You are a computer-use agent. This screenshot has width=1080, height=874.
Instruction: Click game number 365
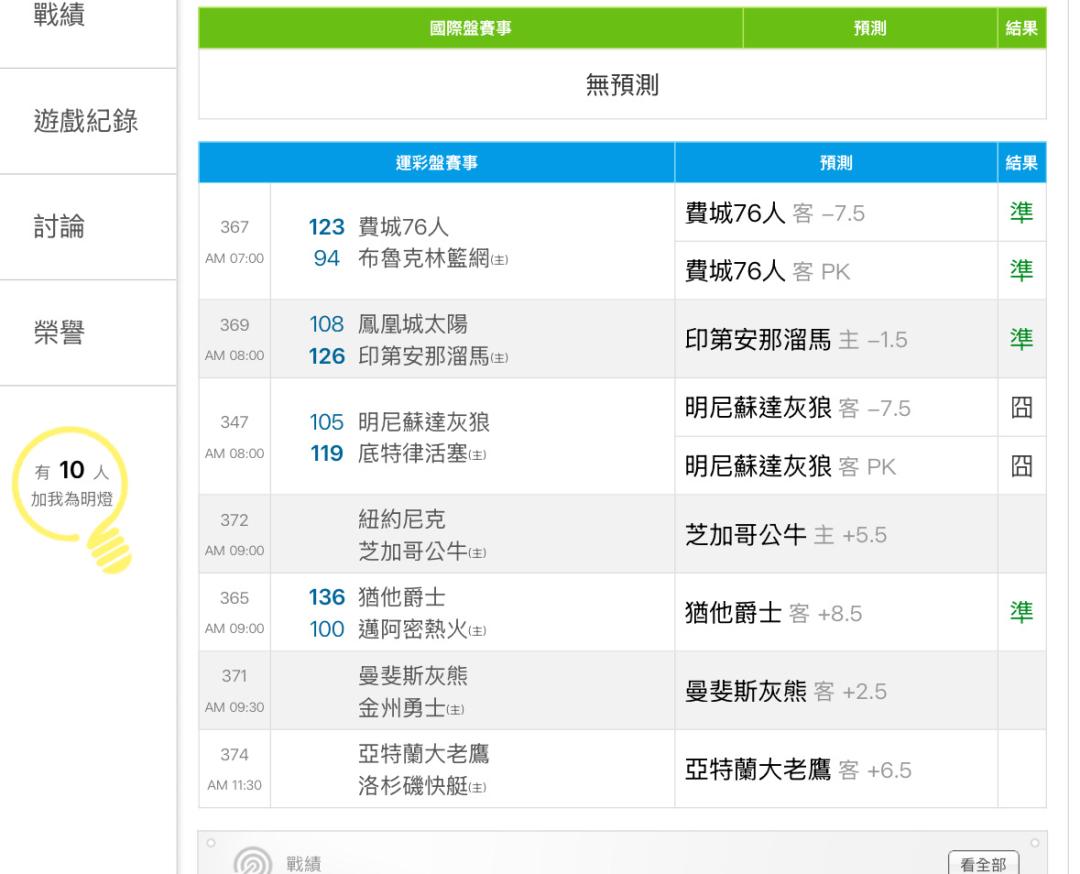[234, 598]
